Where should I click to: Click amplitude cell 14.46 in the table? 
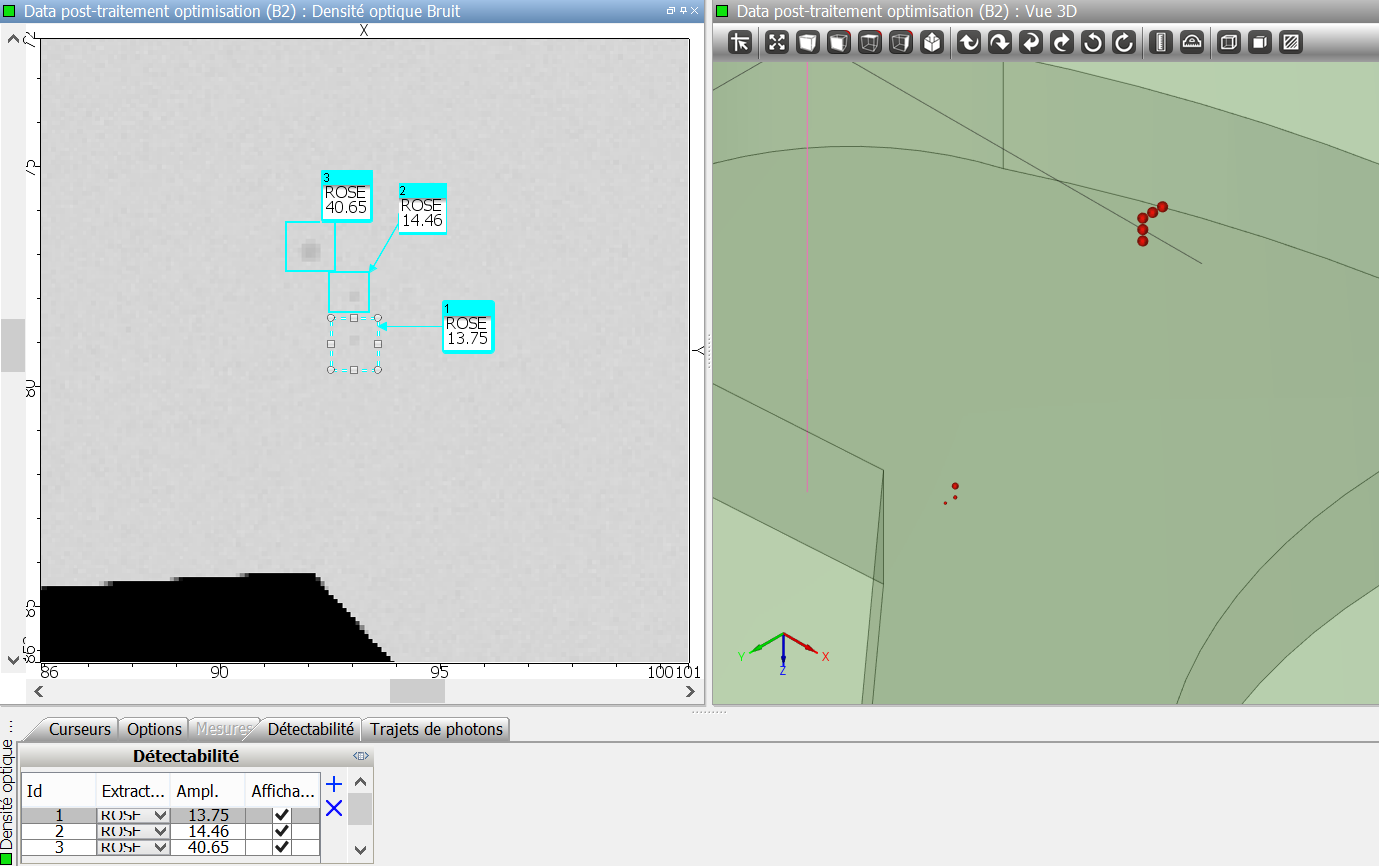[x=209, y=831]
